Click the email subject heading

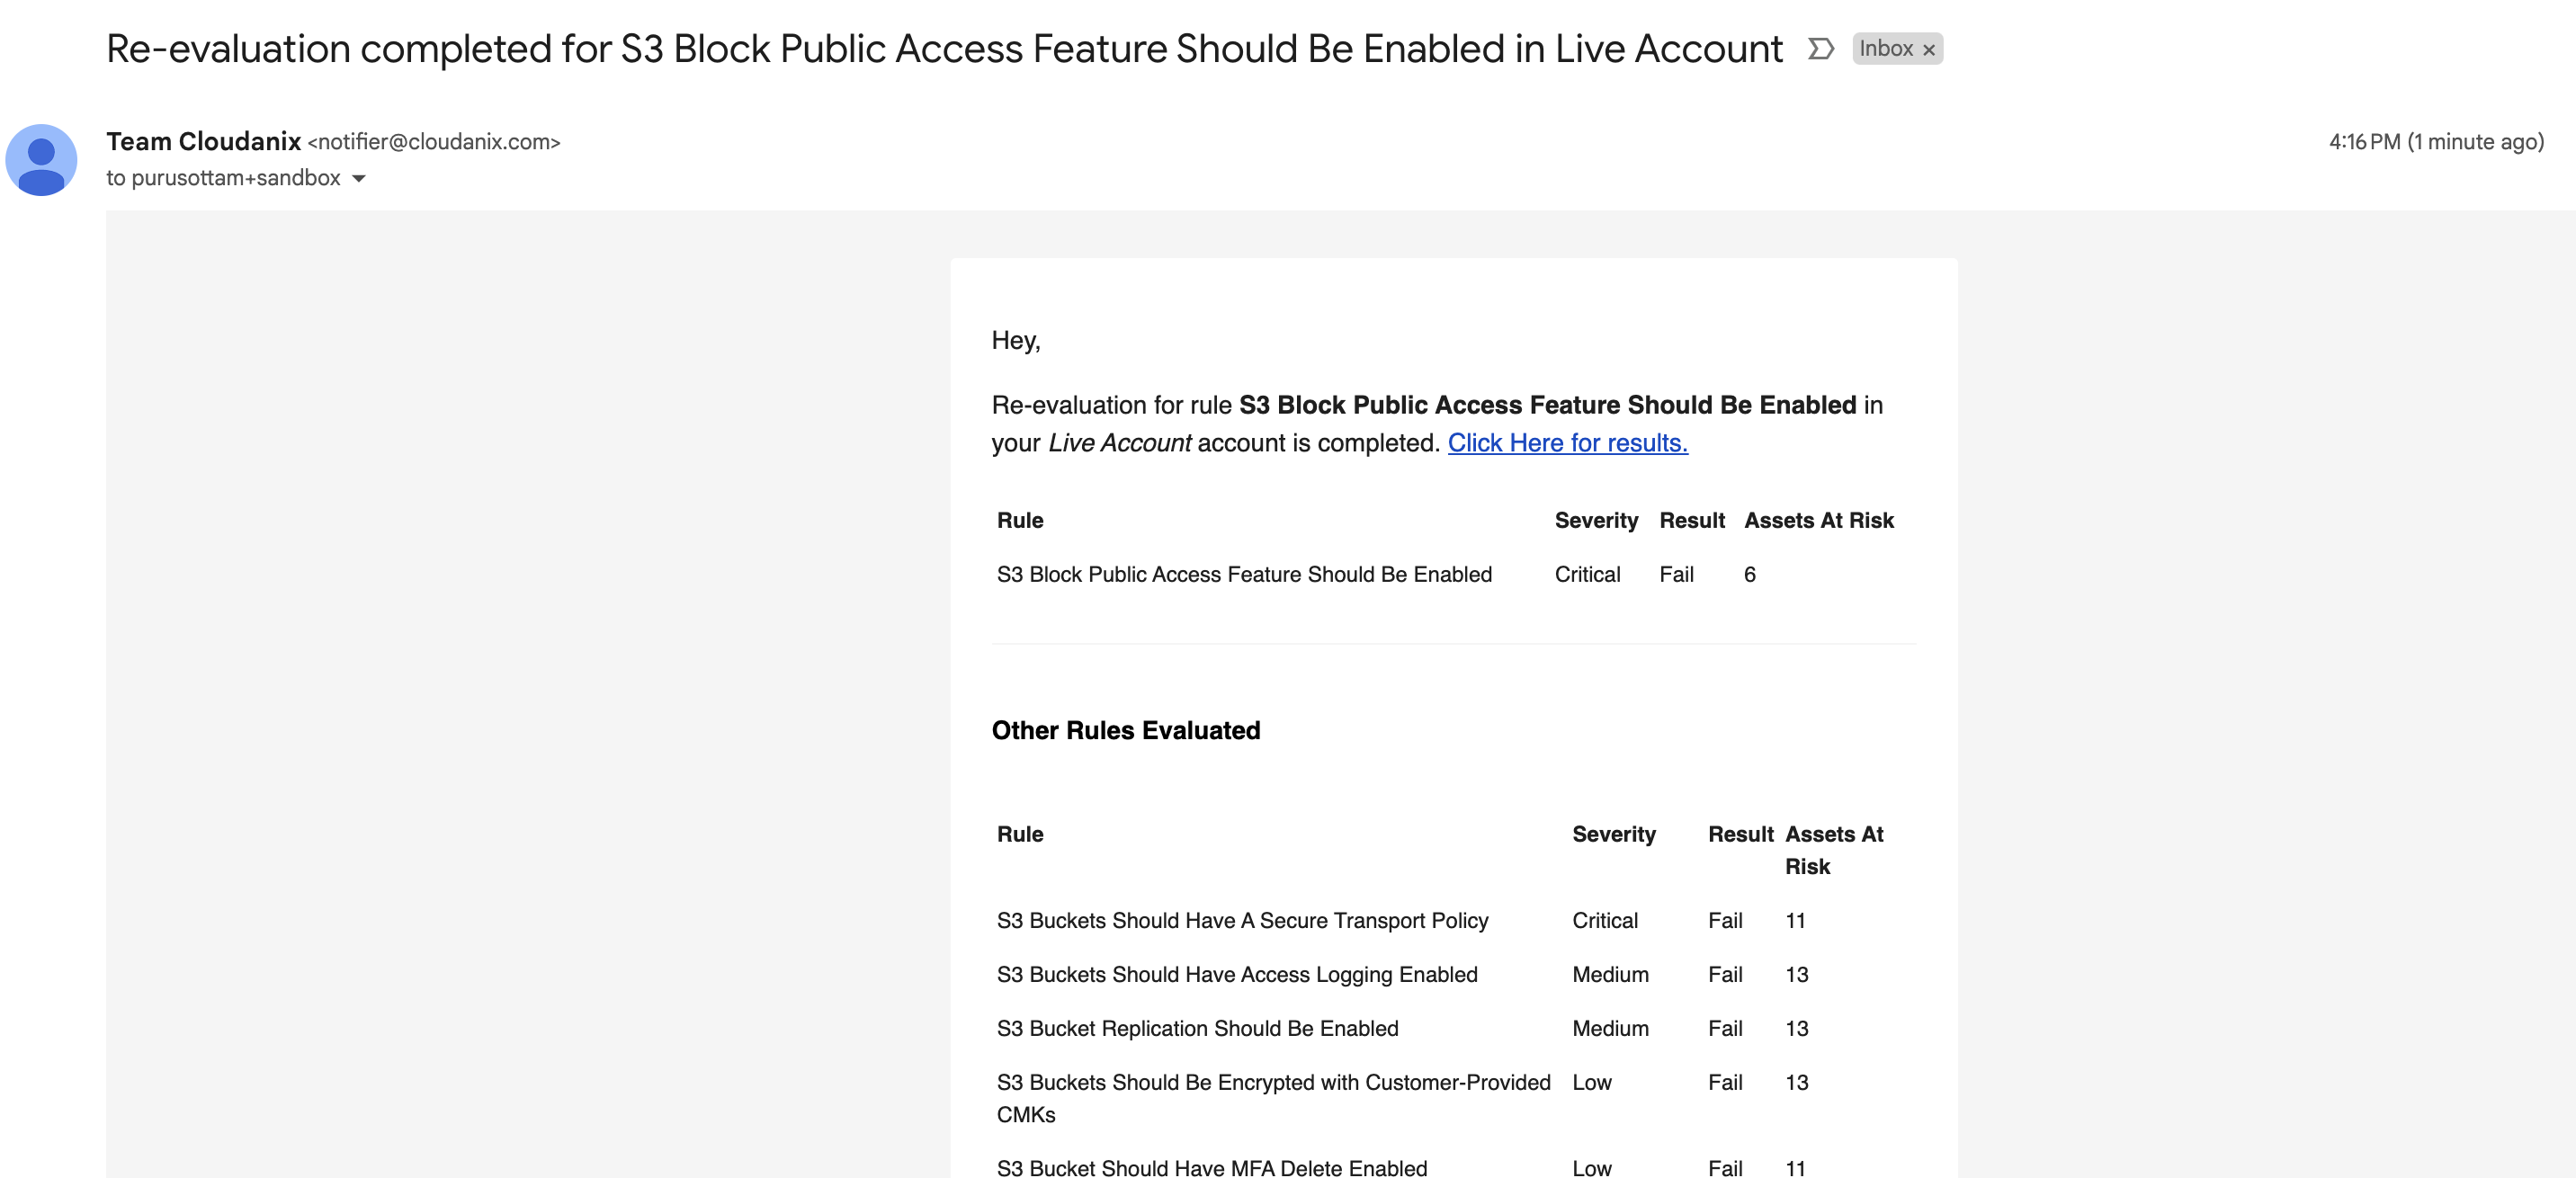[x=943, y=49]
